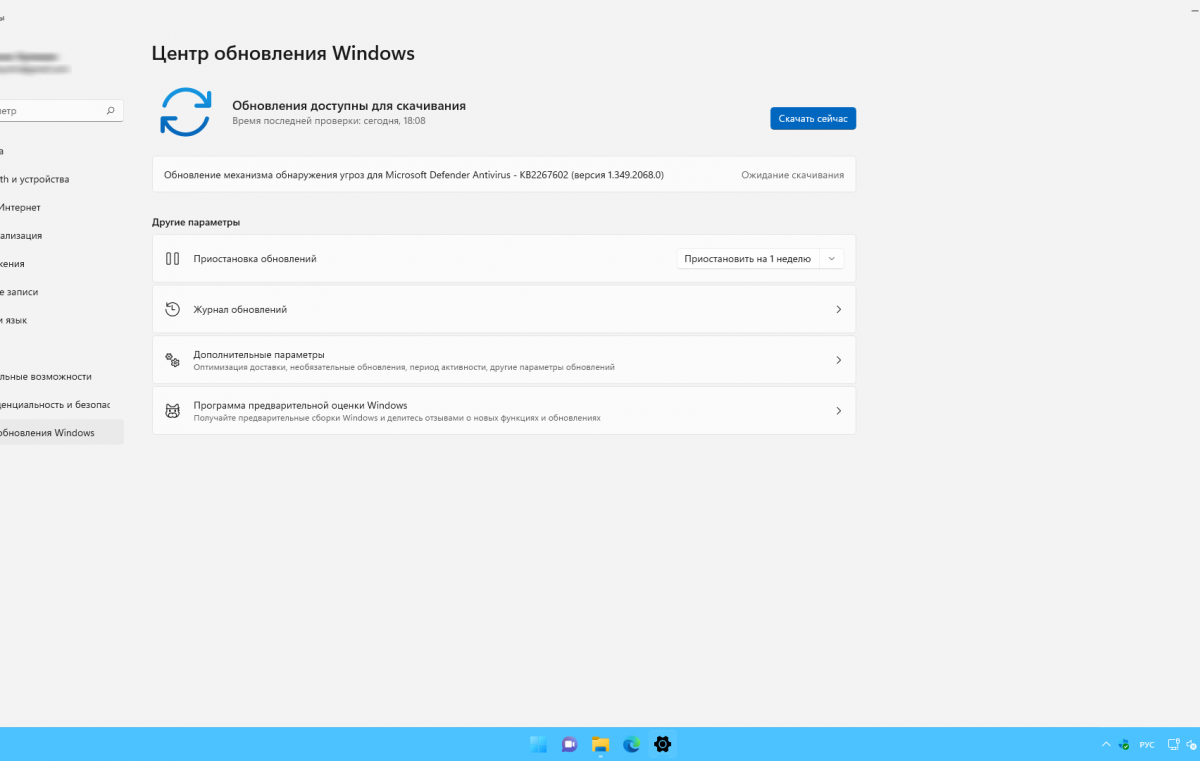1200x761 pixels.
Task: Open Конфиденциальность и безопасность in sidebar
Action: (62, 404)
